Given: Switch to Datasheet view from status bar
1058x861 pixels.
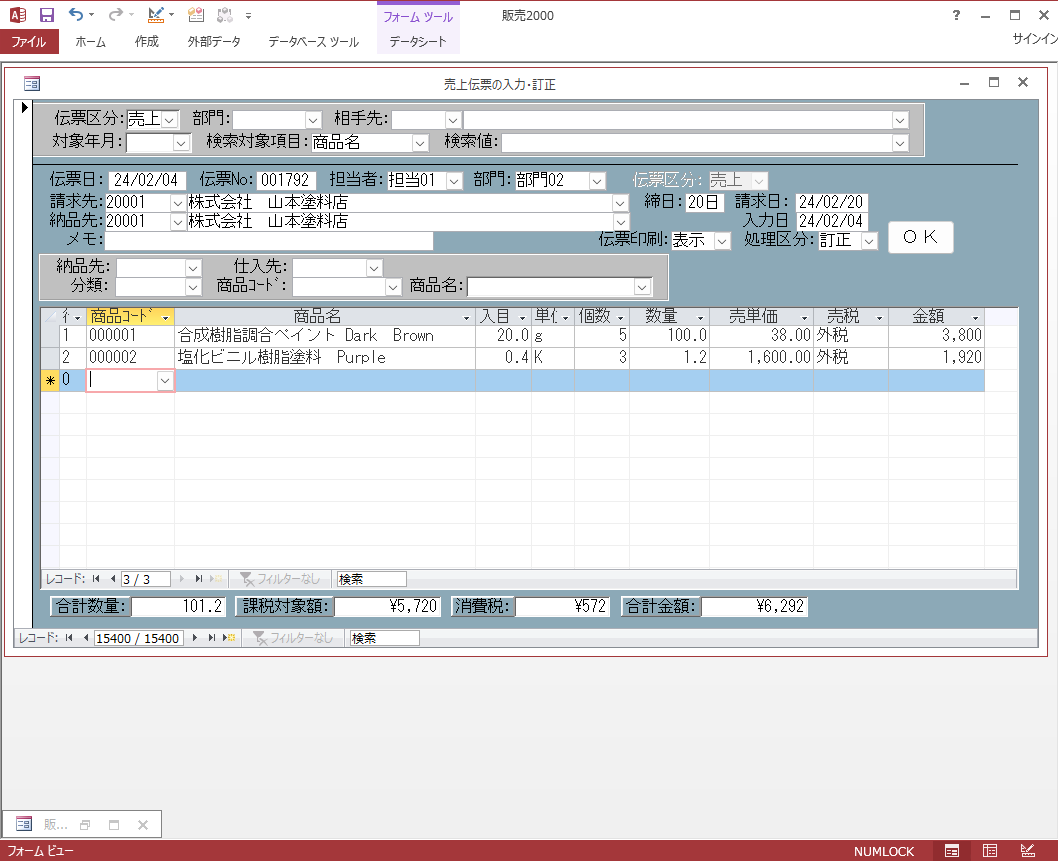Looking at the screenshot, I should pos(990,851).
